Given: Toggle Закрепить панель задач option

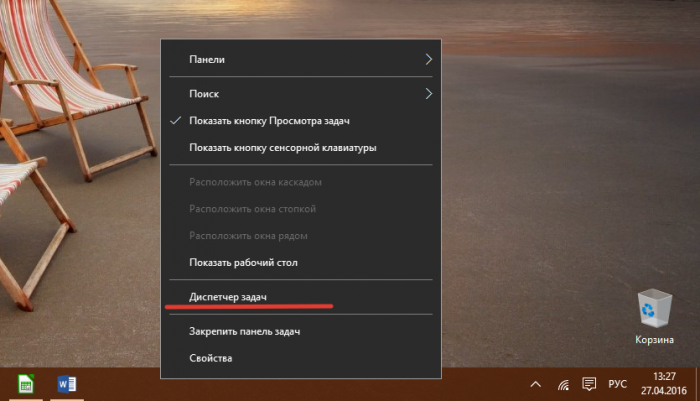Looking at the screenshot, I should coord(244,331).
